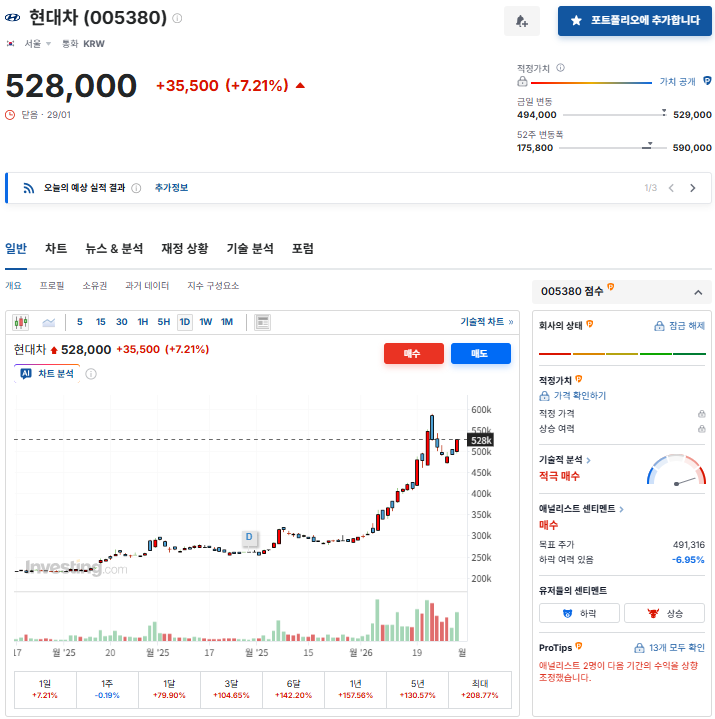This screenshot has height=719, width=715.
Task: Go to next banner item arrow
Action: pos(693,188)
